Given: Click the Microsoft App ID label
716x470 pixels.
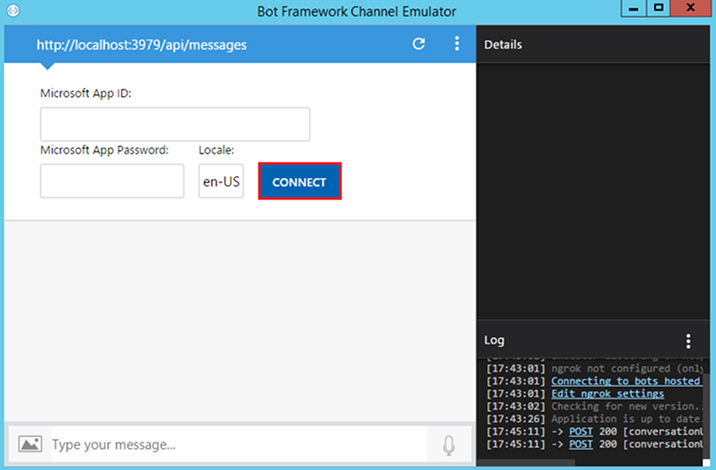Looking at the screenshot, I should (86, 93).
